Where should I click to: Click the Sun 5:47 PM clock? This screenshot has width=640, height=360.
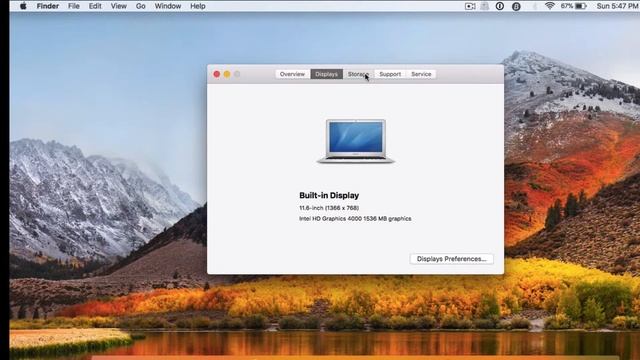[617, 6]
